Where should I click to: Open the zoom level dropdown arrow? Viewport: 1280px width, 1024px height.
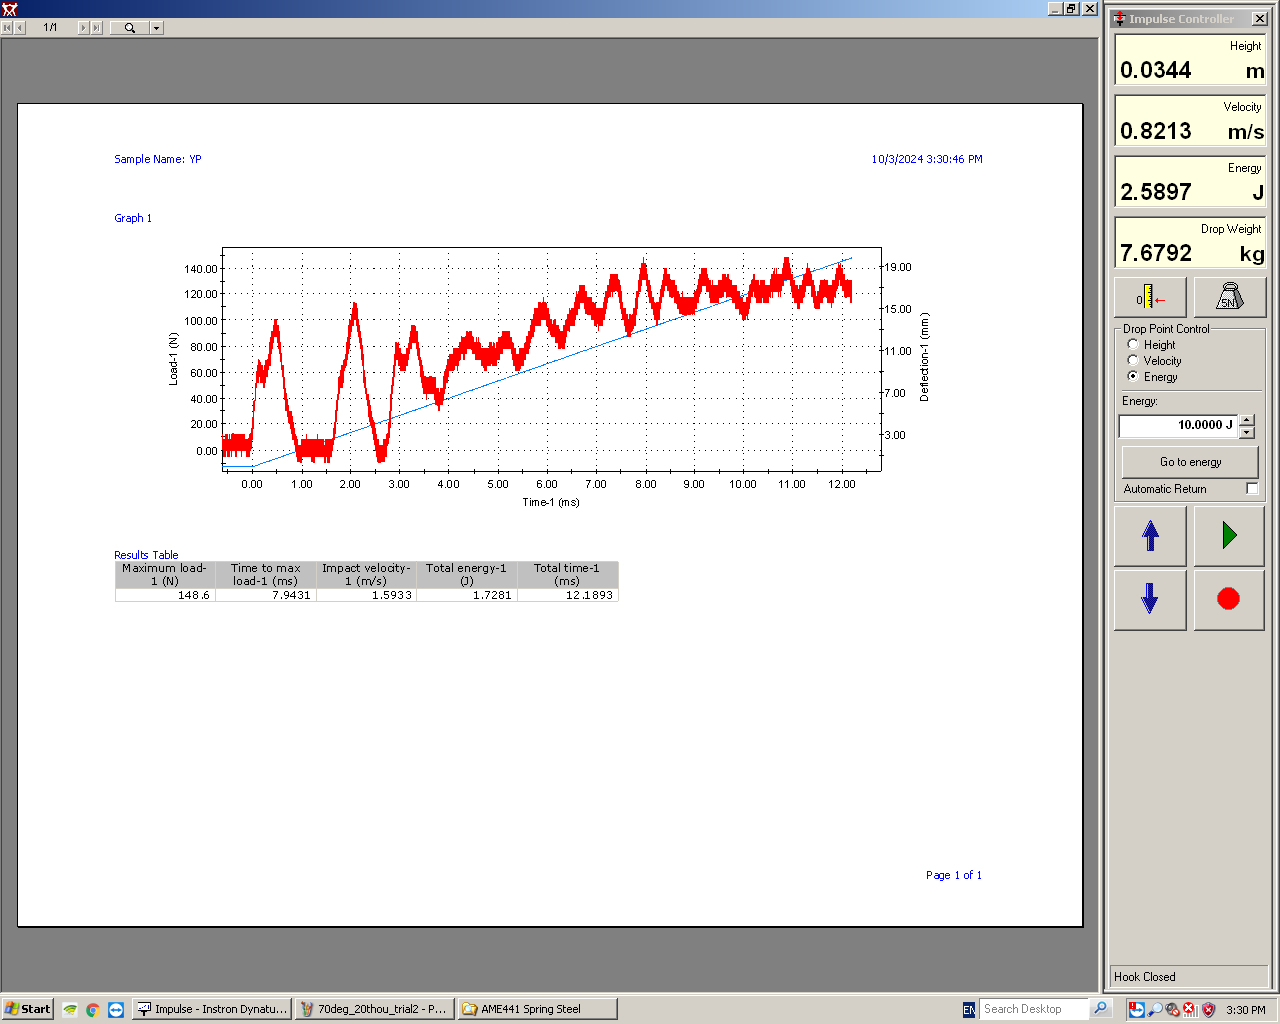coord(157,28)
